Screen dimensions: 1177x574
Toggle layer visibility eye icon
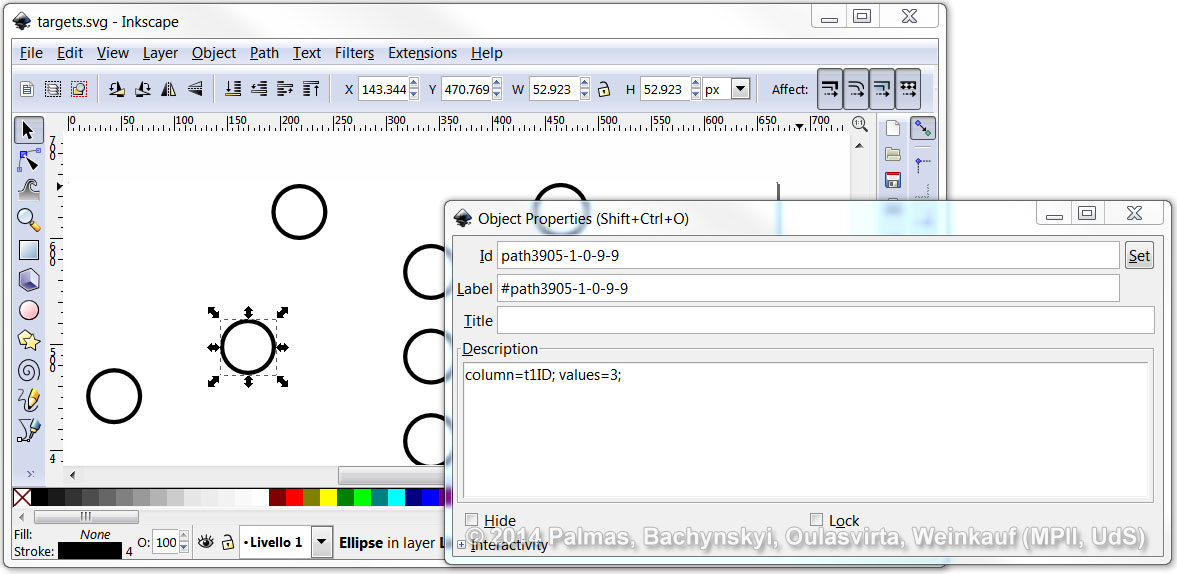tap(206, 542)
